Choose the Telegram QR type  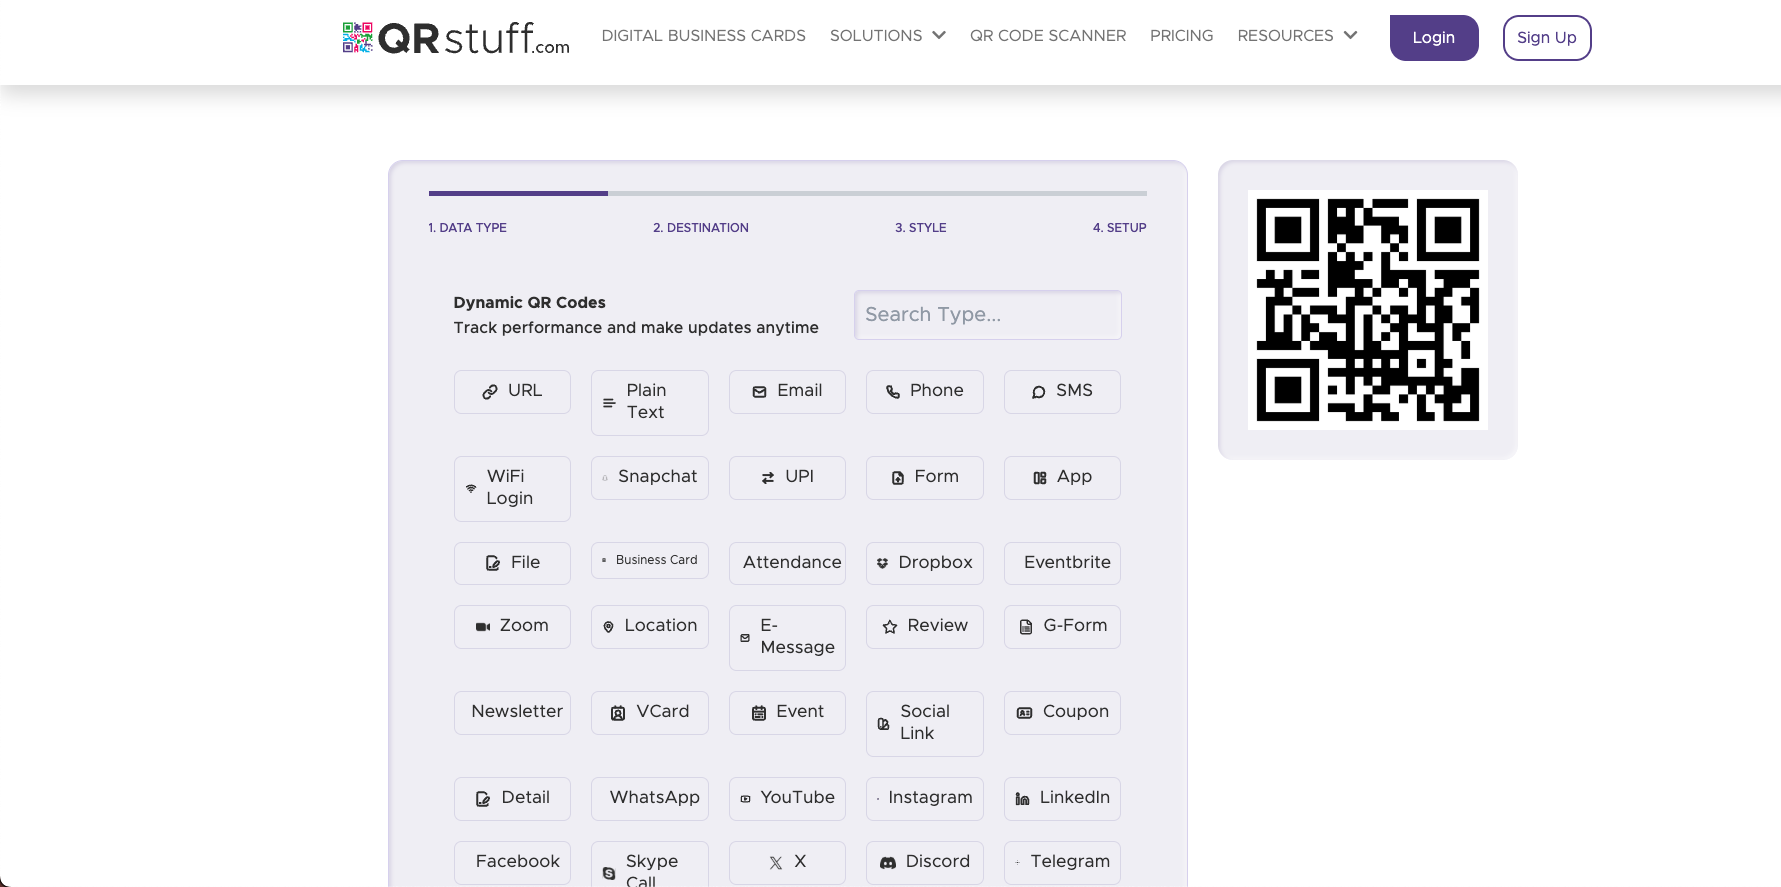tap(1062, 862)
